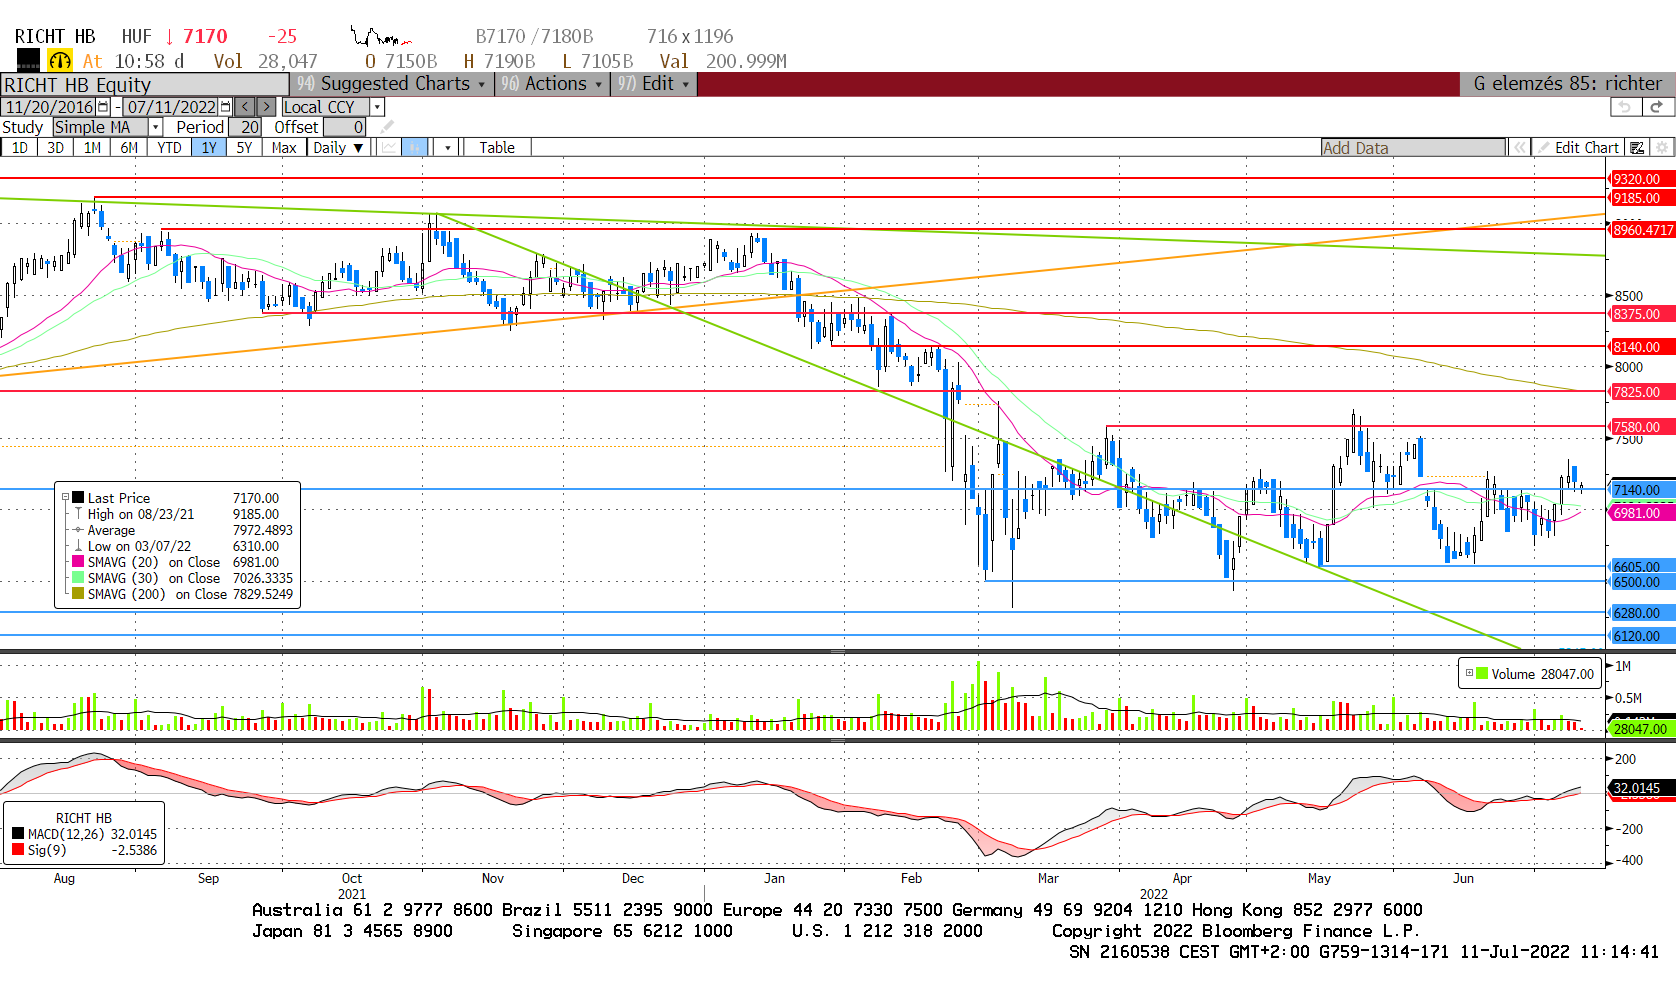Open chart annotations notes icon
The width and height of the screenshot is (1676, 995).
point(1637,148)
